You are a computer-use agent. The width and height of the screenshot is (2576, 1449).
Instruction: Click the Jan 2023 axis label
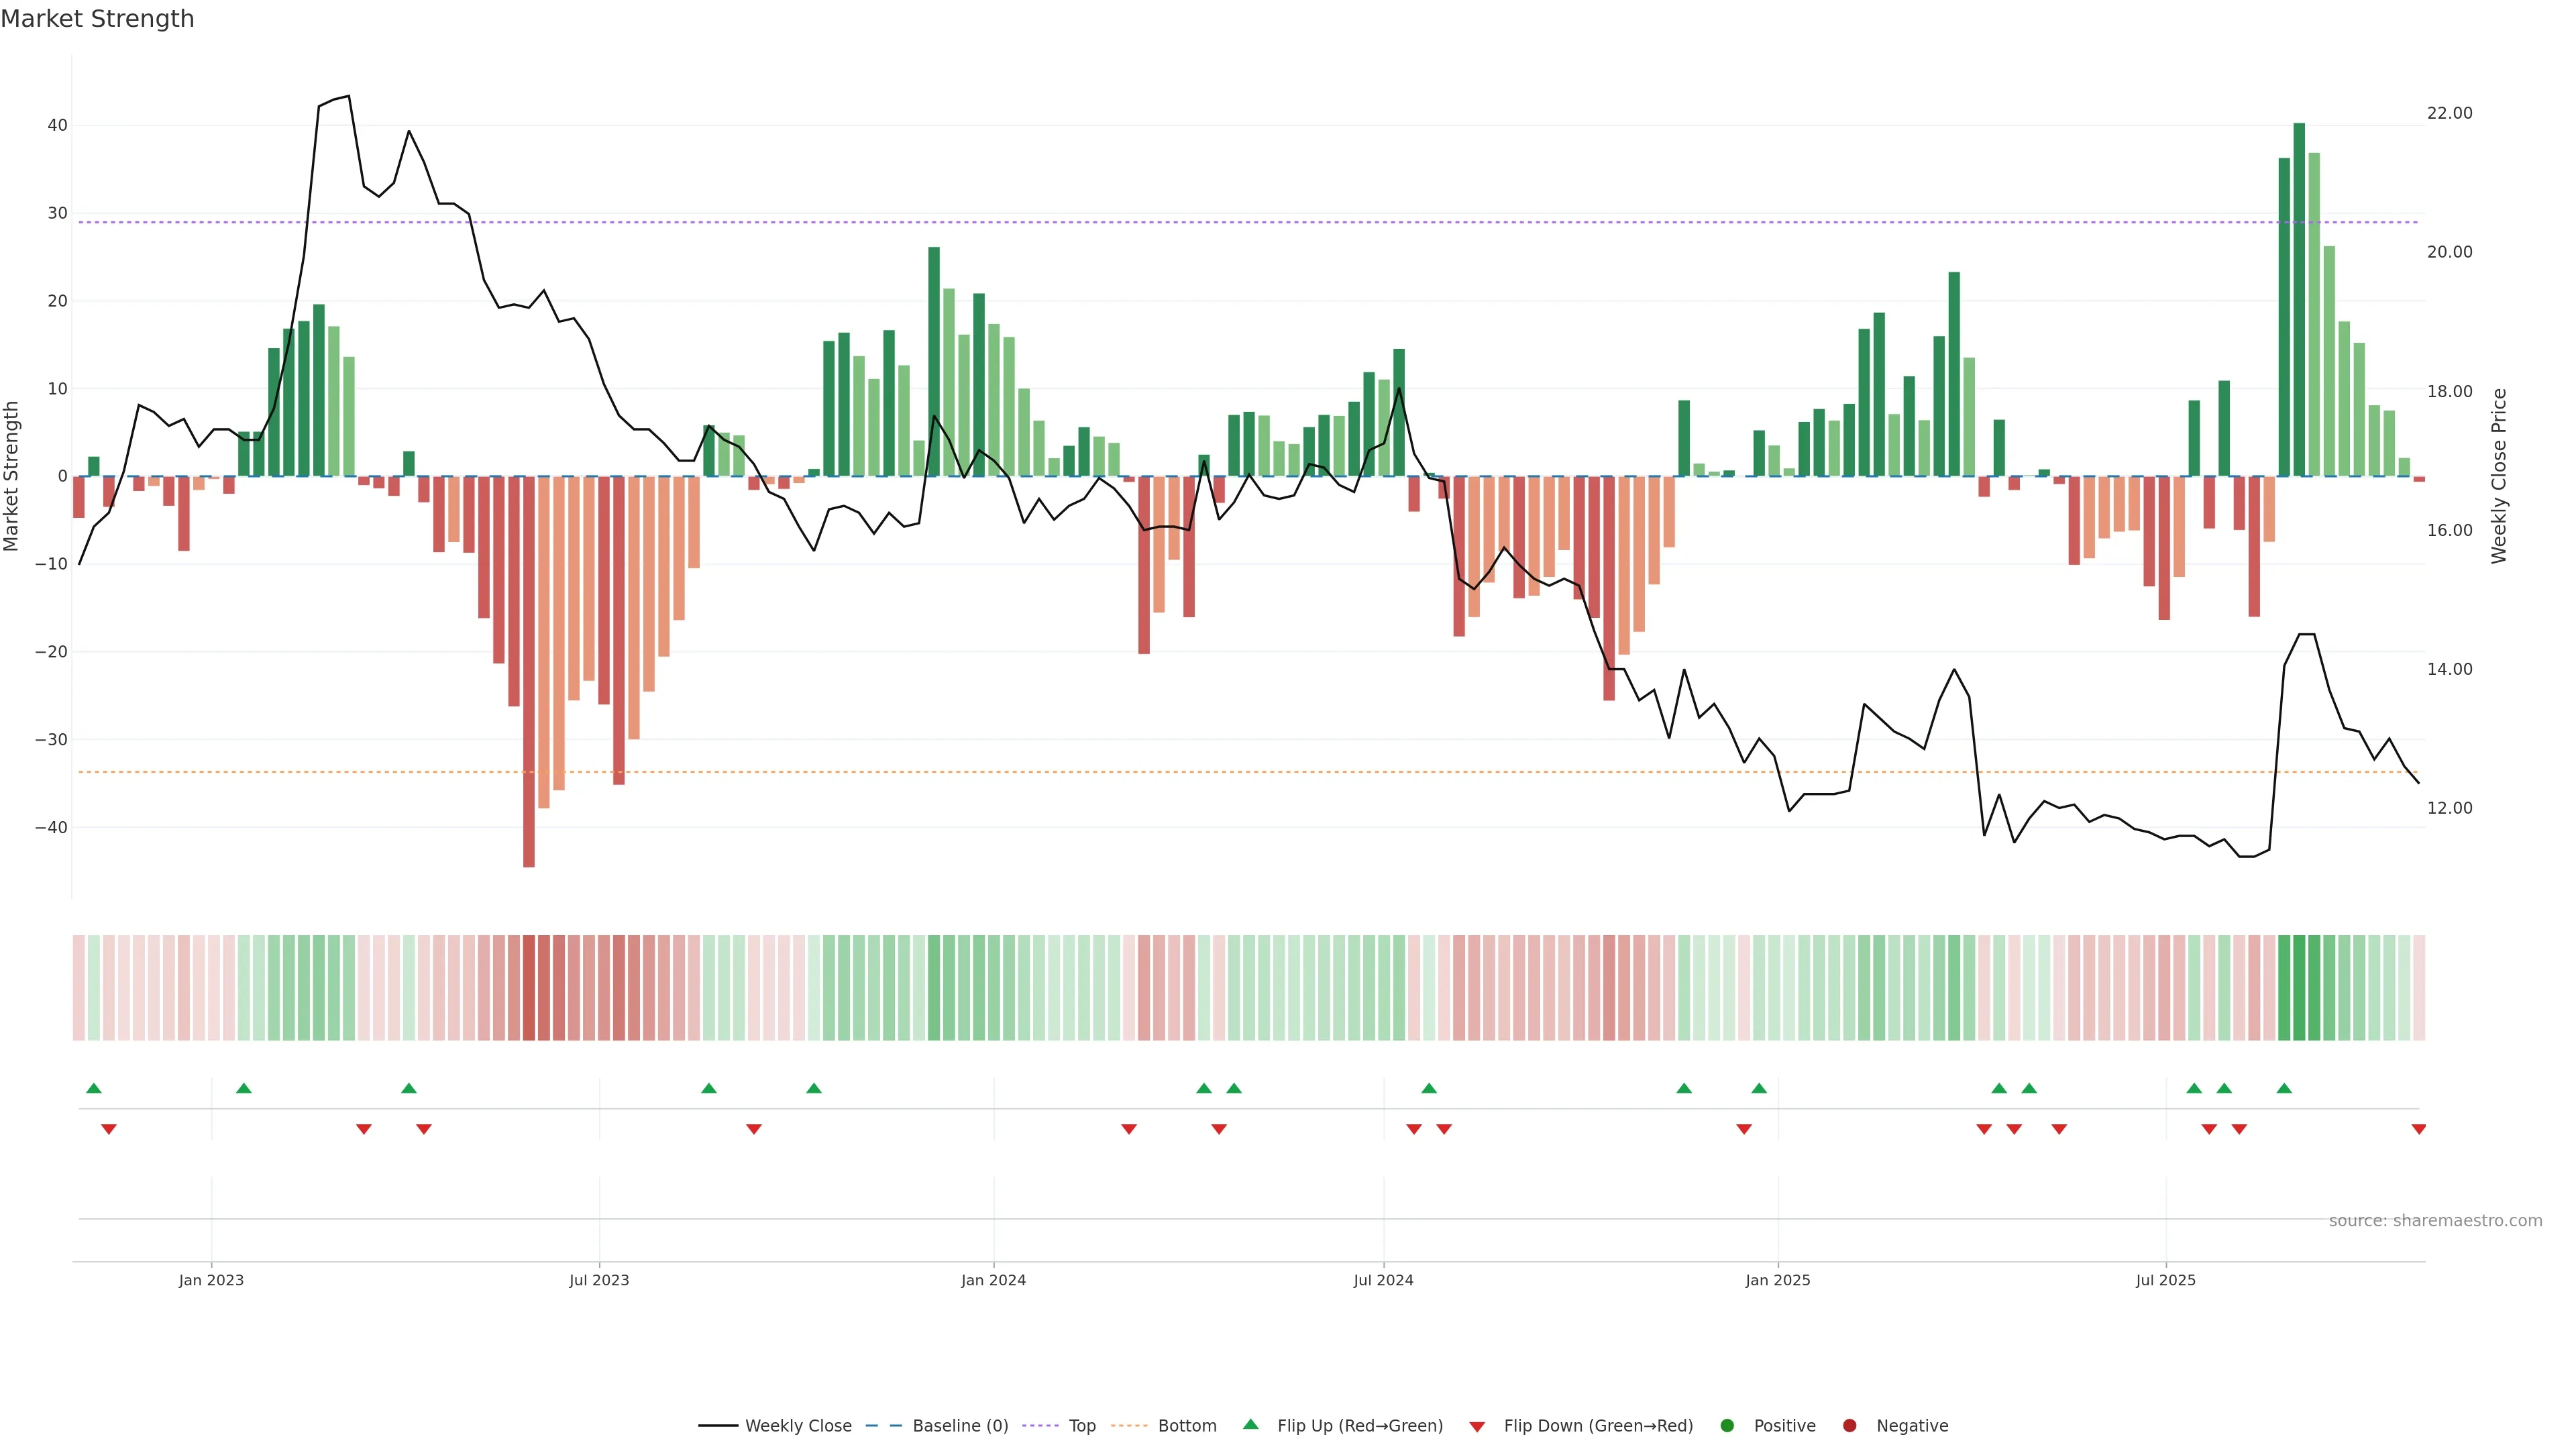[x=211, y=1280]
